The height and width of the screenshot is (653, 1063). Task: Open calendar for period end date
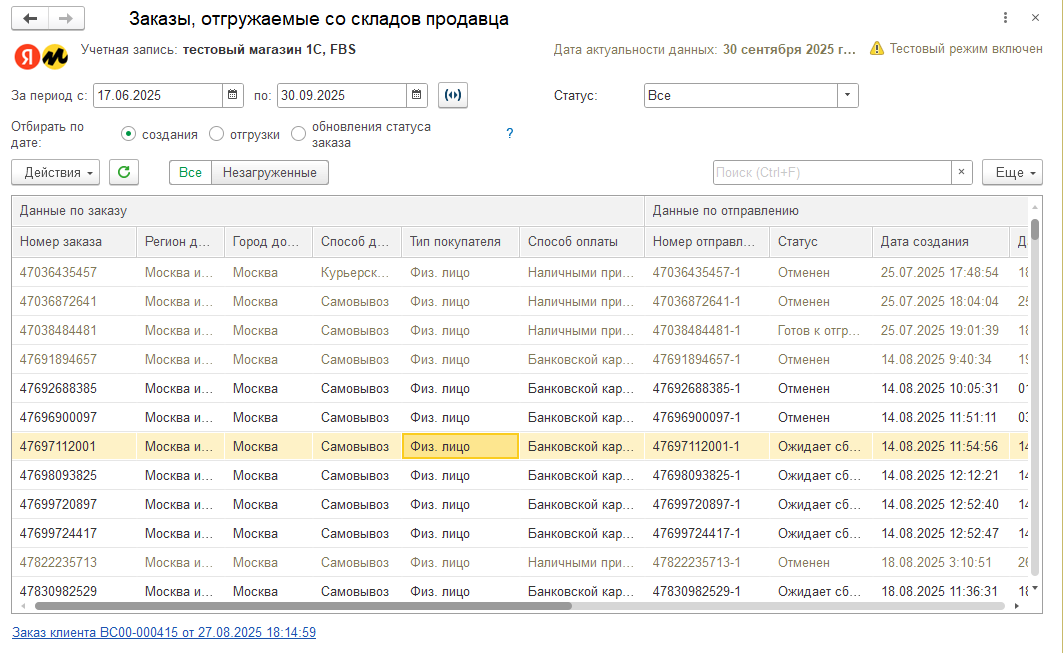(x=417, y=95)
